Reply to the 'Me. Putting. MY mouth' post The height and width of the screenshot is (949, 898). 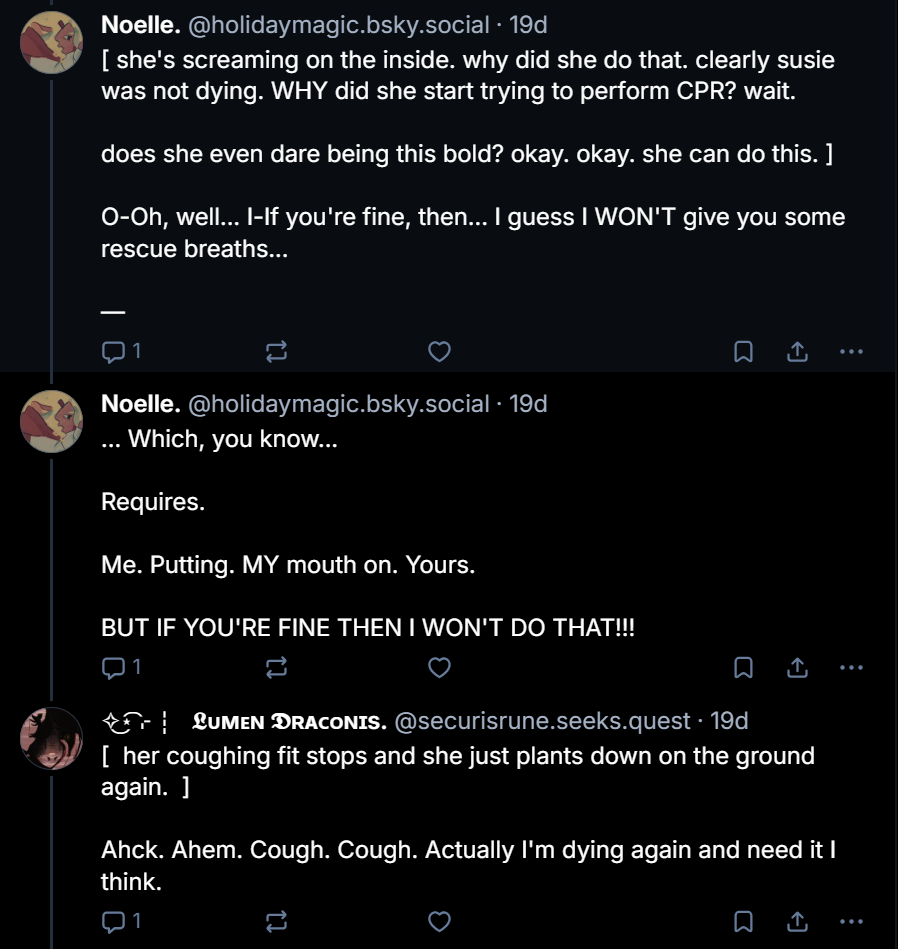tap(122, 667)
